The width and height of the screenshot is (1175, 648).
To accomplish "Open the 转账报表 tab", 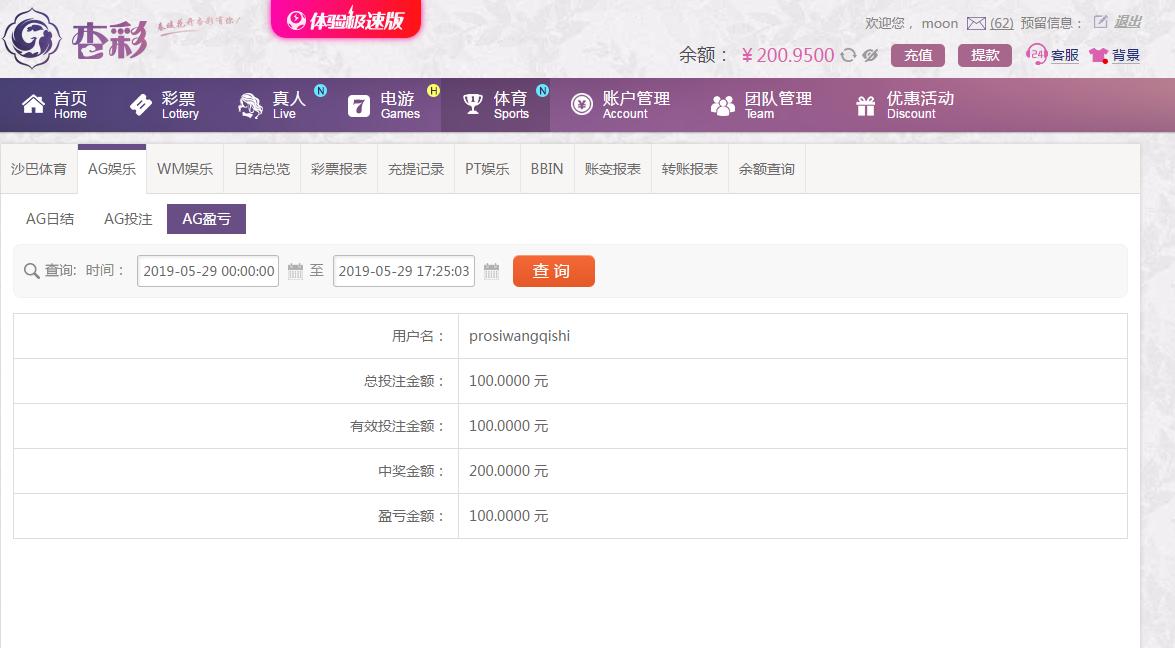I will click(689, 169).
